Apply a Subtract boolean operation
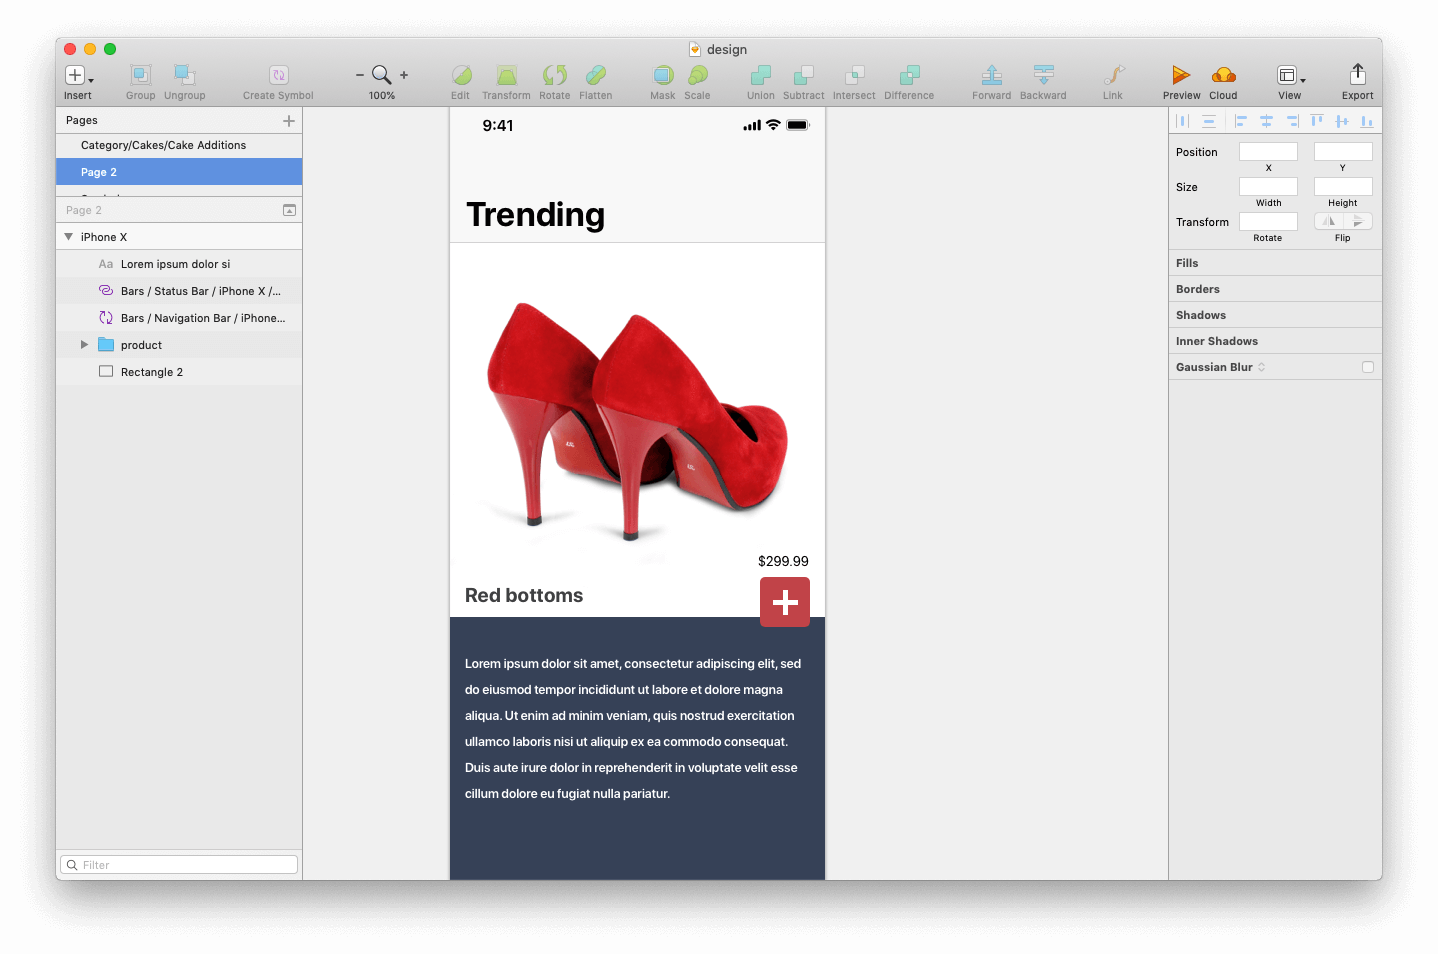Viewport: 1438px width, 954px height. click(804, 75)
